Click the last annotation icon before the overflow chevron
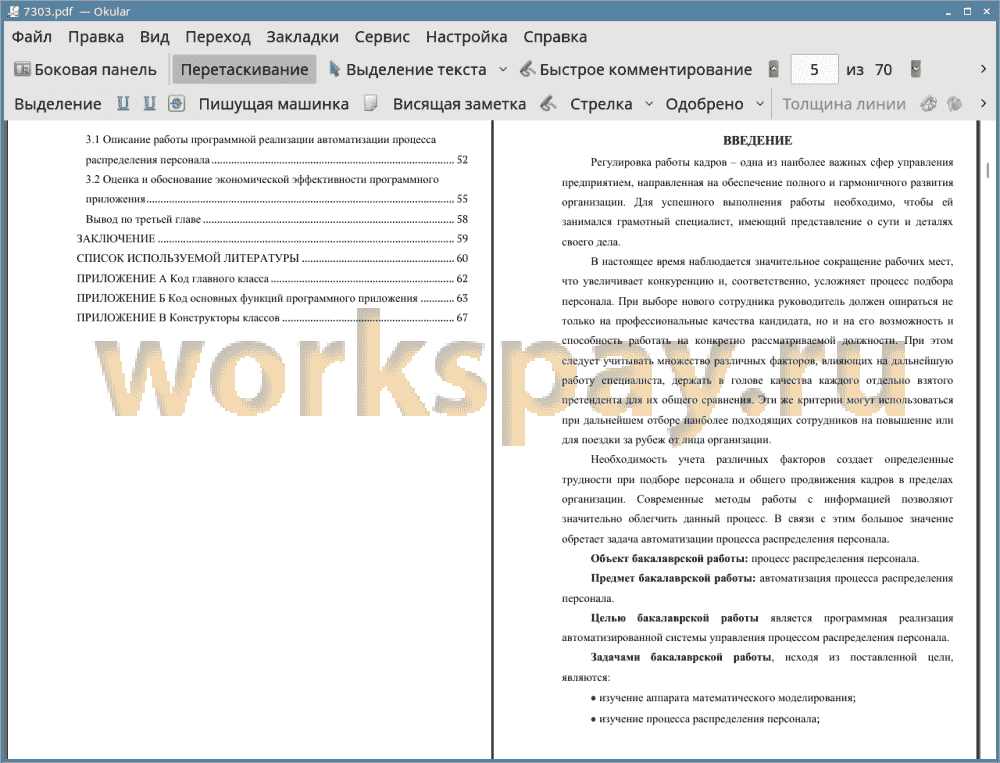 (955, 103)
